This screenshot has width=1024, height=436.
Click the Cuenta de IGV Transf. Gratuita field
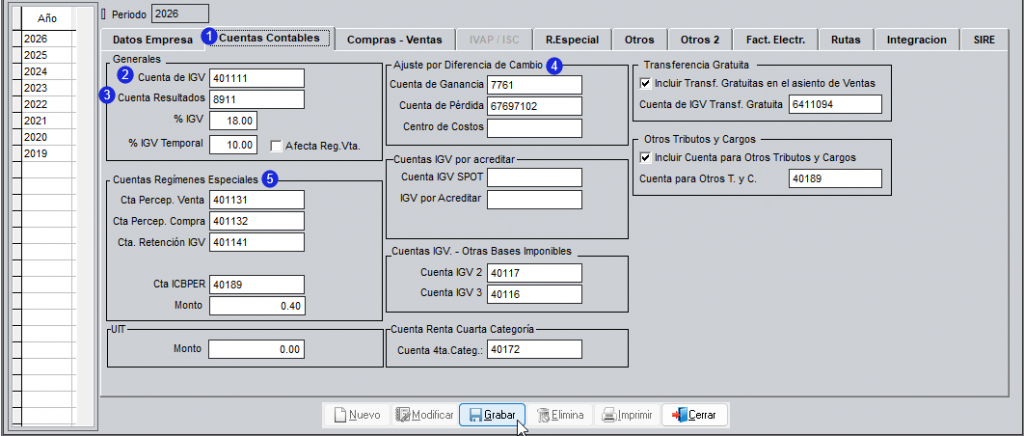click(x=835, y=104)
